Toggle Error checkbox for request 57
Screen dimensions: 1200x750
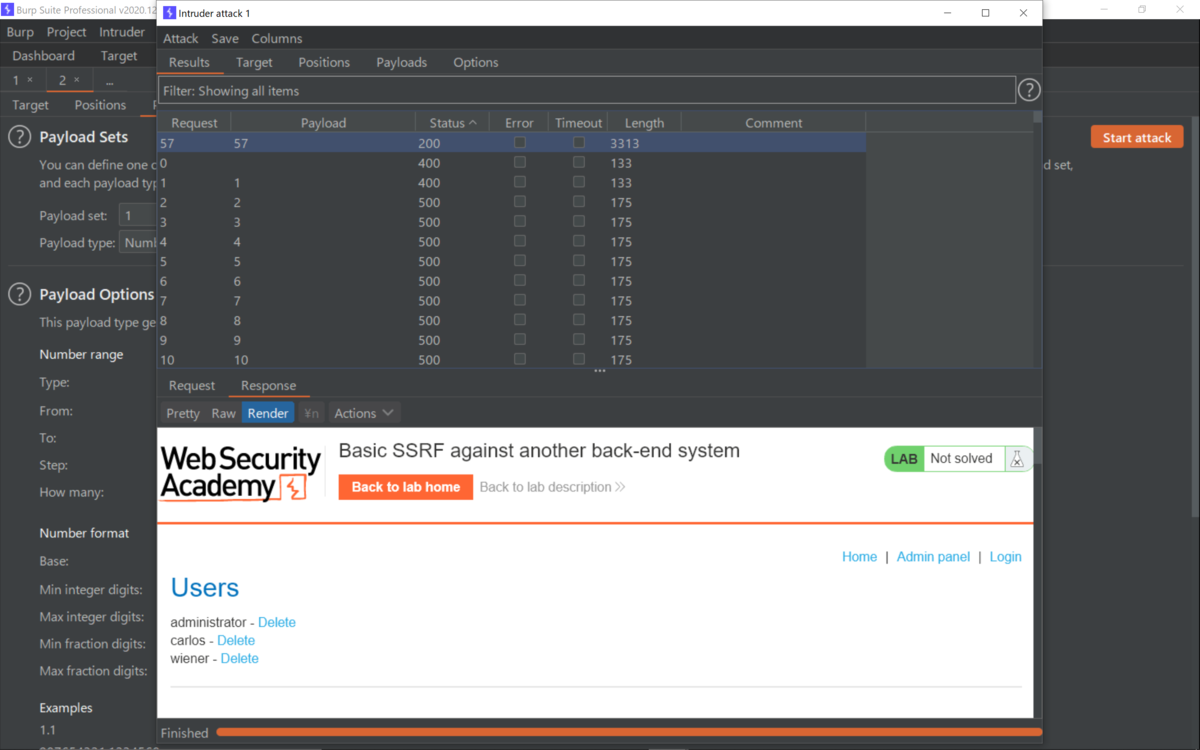(x=519, y=143)
